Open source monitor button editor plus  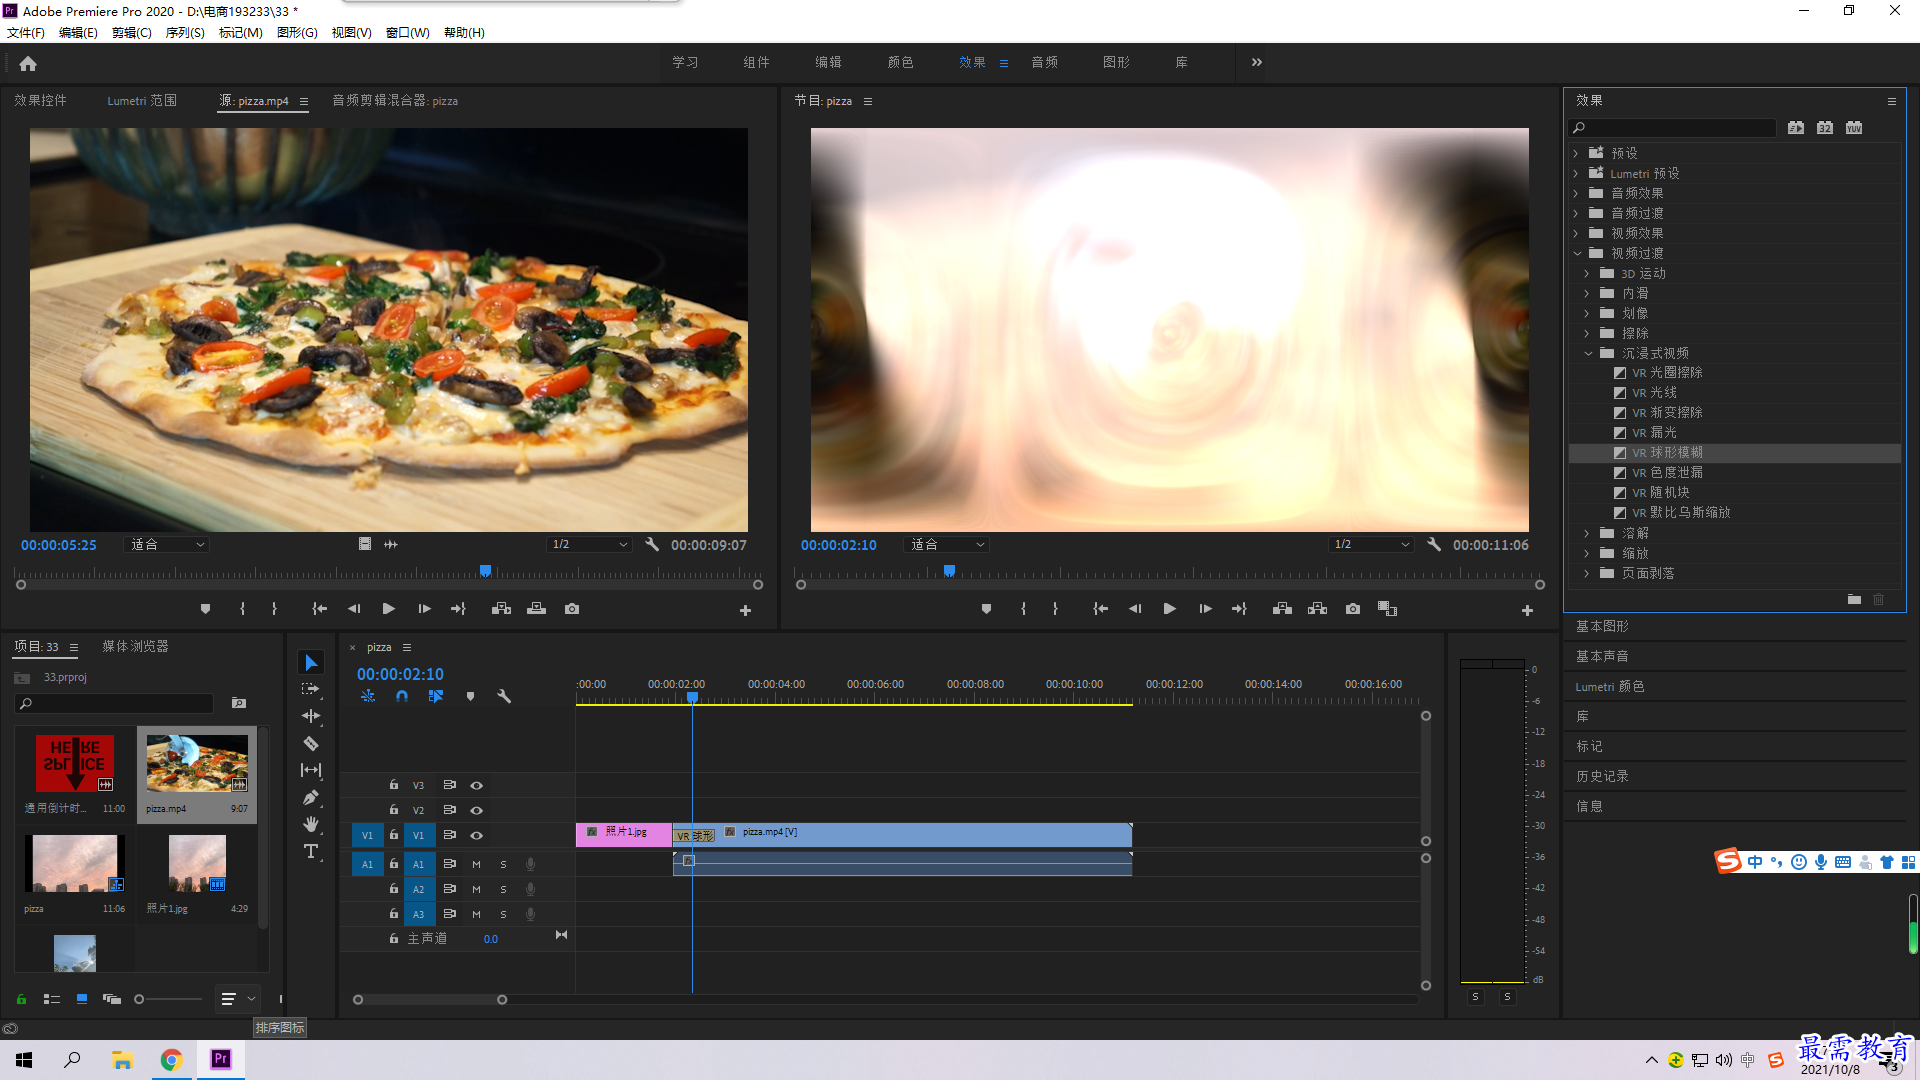click(x=745, y=610)
